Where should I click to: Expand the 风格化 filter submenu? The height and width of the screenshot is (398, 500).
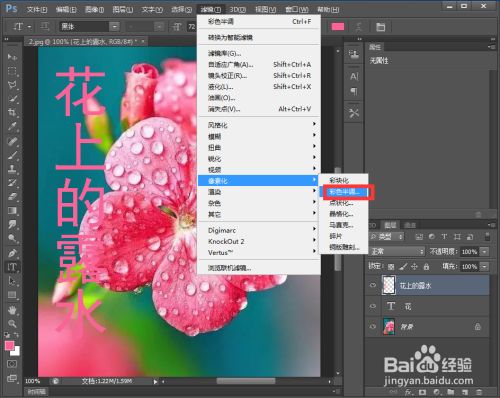259,125
